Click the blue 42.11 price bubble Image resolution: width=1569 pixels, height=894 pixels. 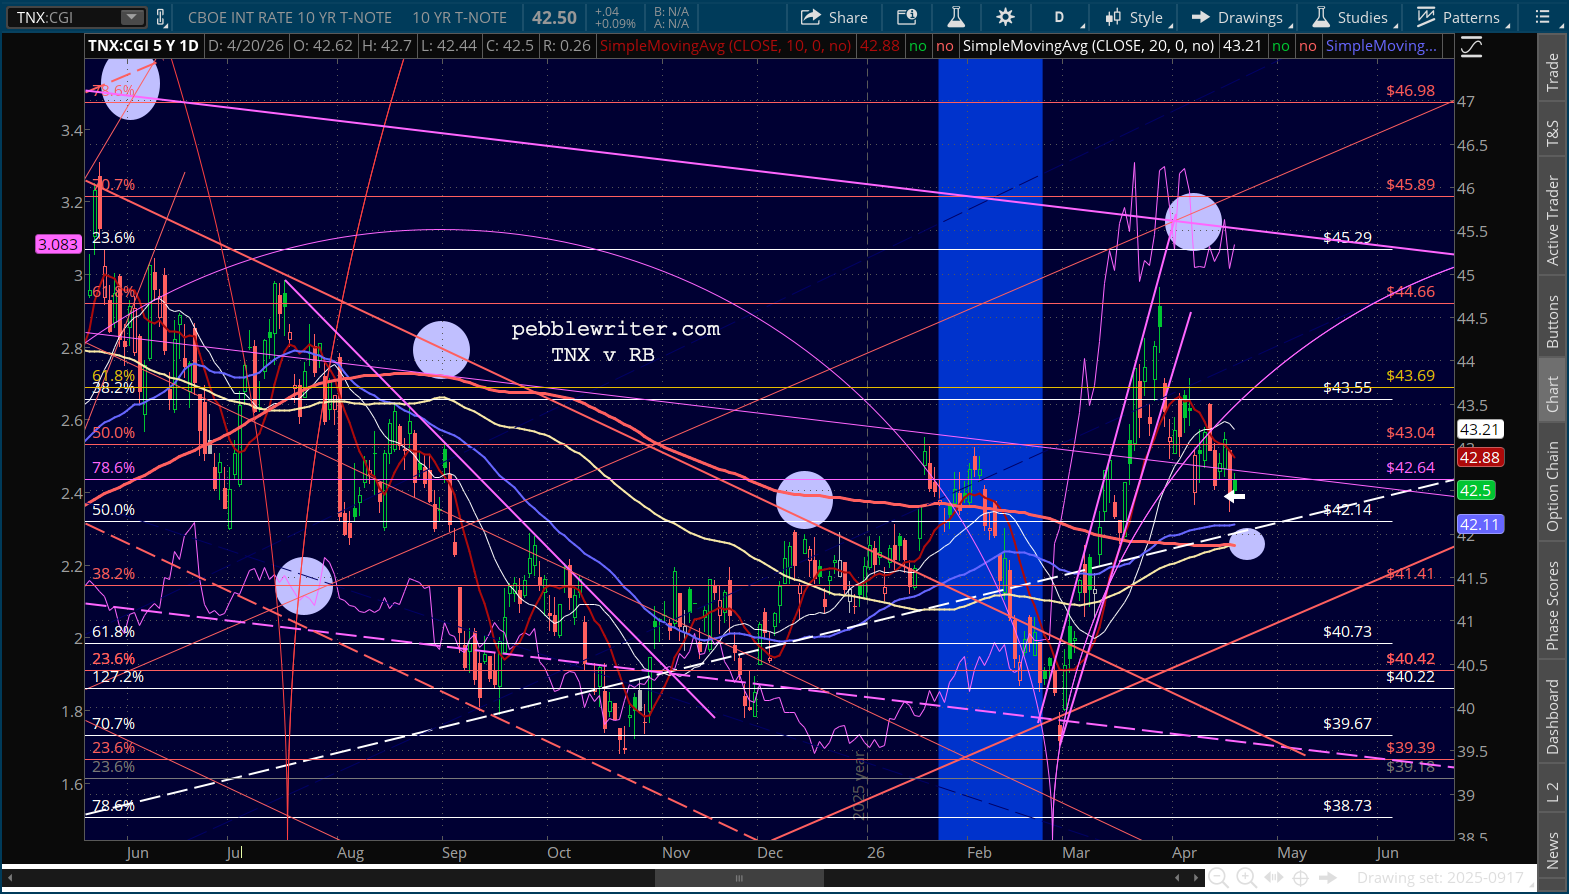(1479, 525)
